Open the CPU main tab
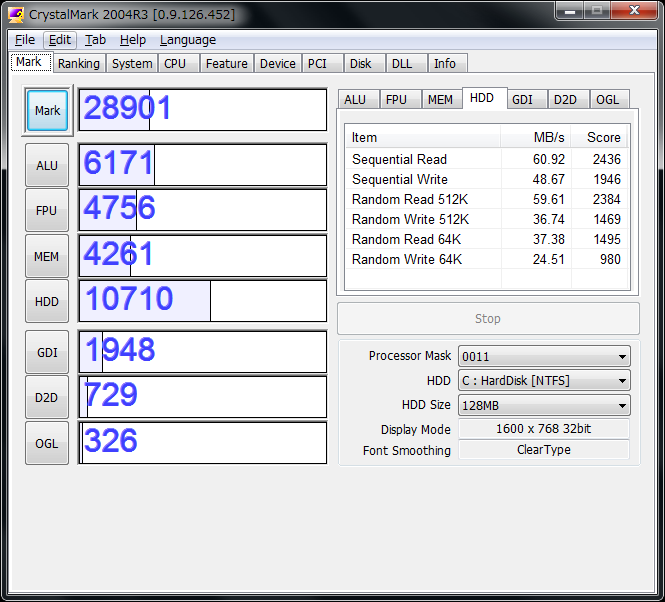 pos(179,64)
